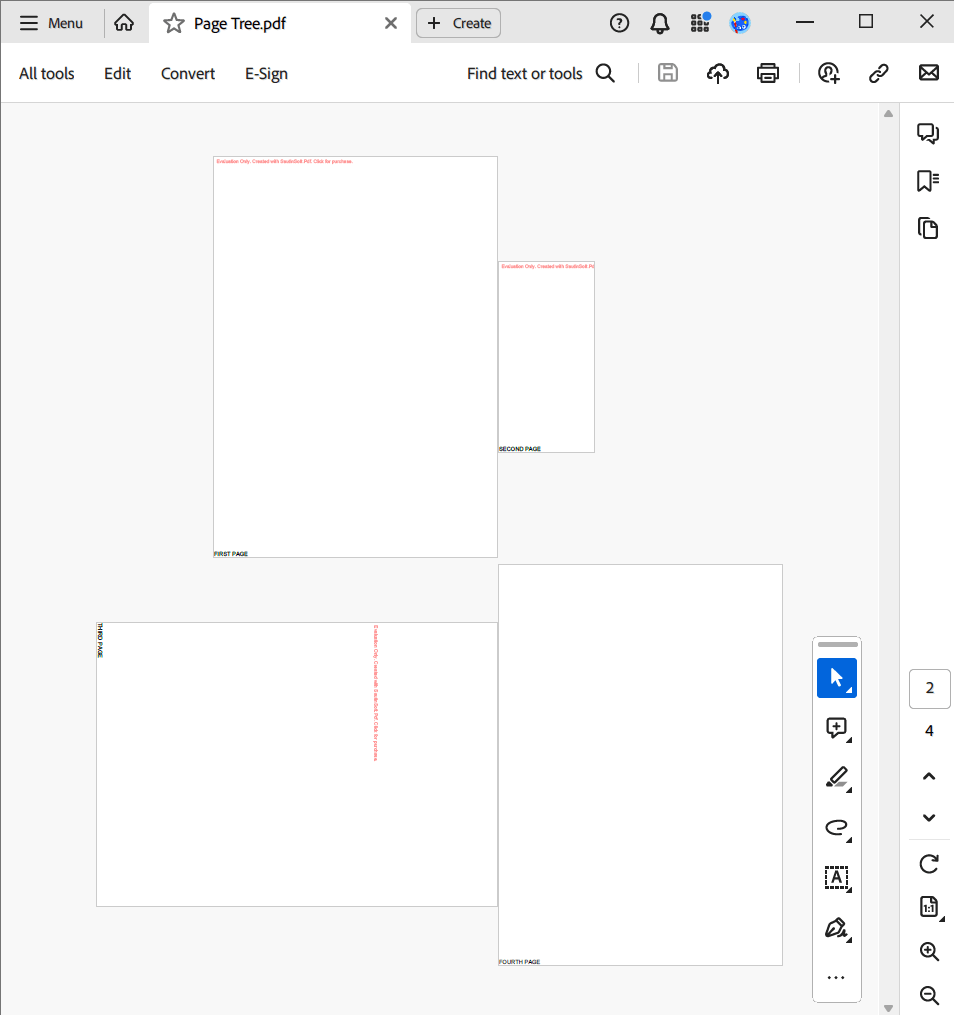Open the E-Sign menu
The height and width of the screenshot is (1015, 954).
click(266, 73)
